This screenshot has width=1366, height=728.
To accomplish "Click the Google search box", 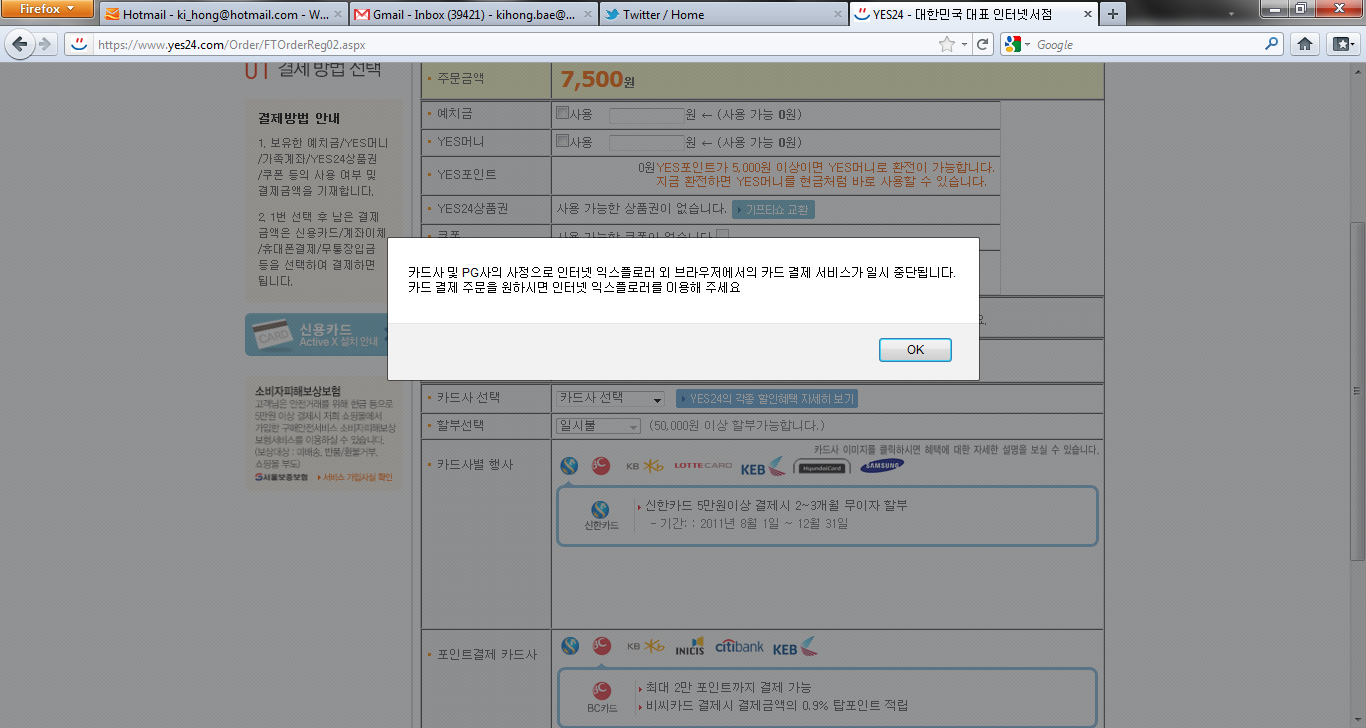I will 1148,44.
